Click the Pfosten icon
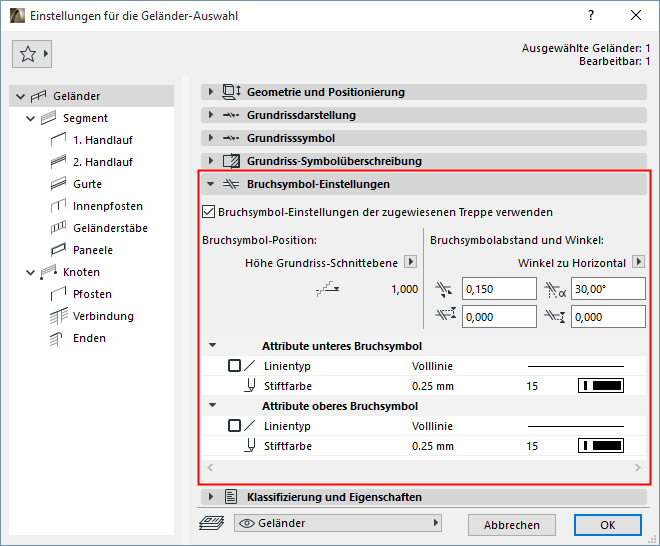The height and width of the screenshot is (546, 660). (59, 294)
